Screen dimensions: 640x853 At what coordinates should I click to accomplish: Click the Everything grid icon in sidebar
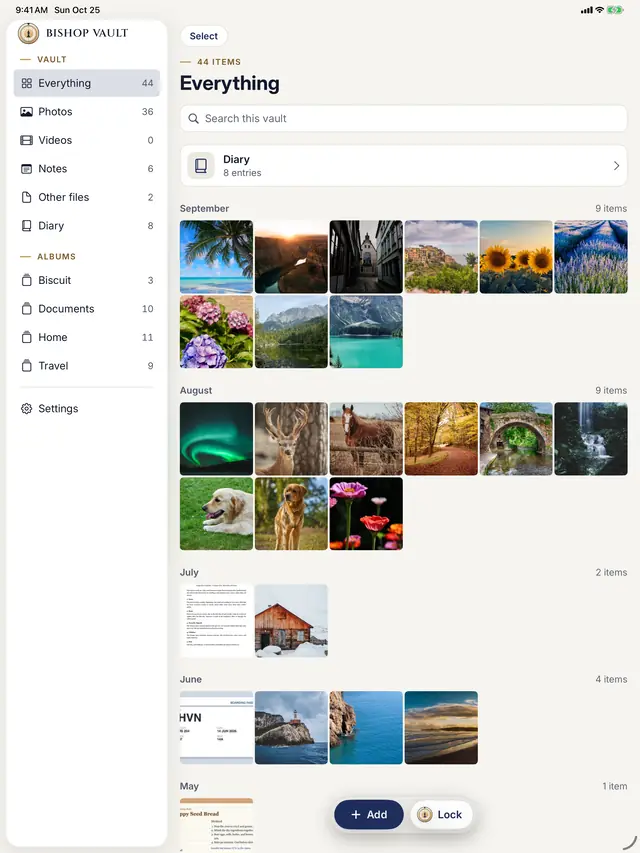coord(26,83)
